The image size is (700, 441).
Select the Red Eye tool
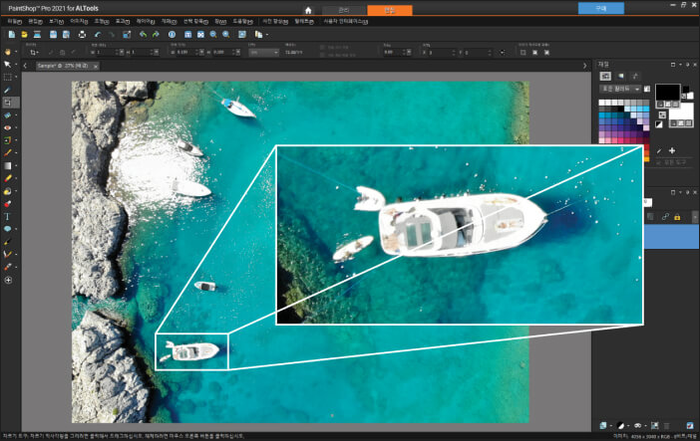click(8, 128)
